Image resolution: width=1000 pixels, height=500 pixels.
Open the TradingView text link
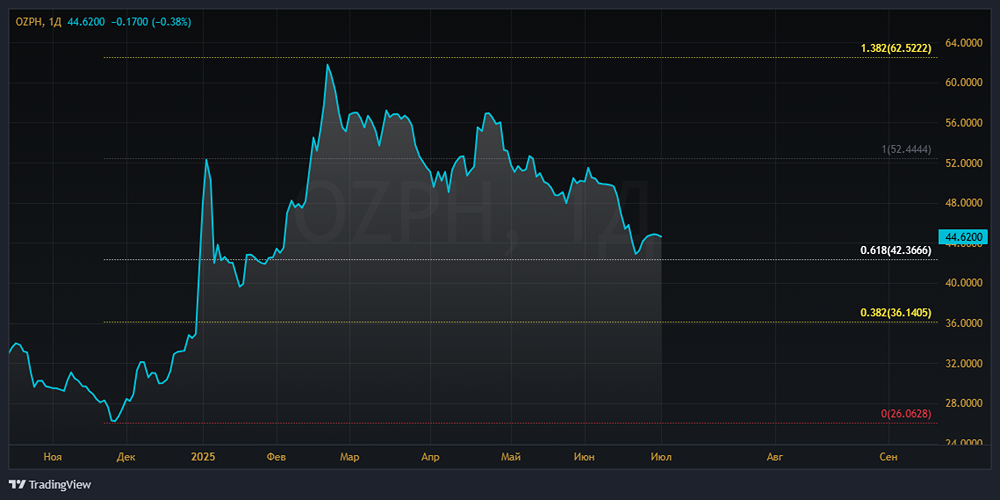tap(60, 484)
